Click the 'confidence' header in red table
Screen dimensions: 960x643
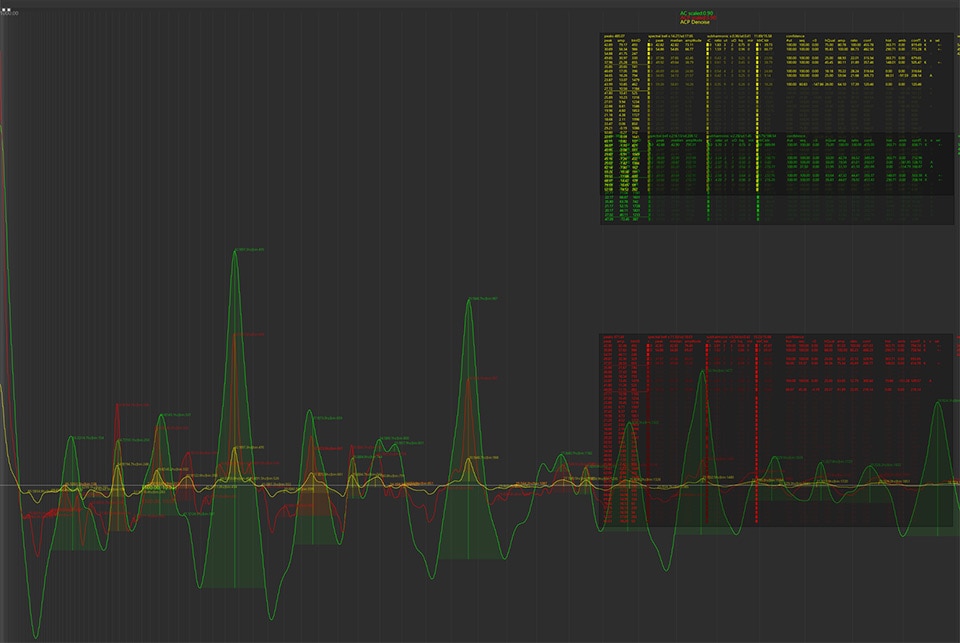click(795, 337)
